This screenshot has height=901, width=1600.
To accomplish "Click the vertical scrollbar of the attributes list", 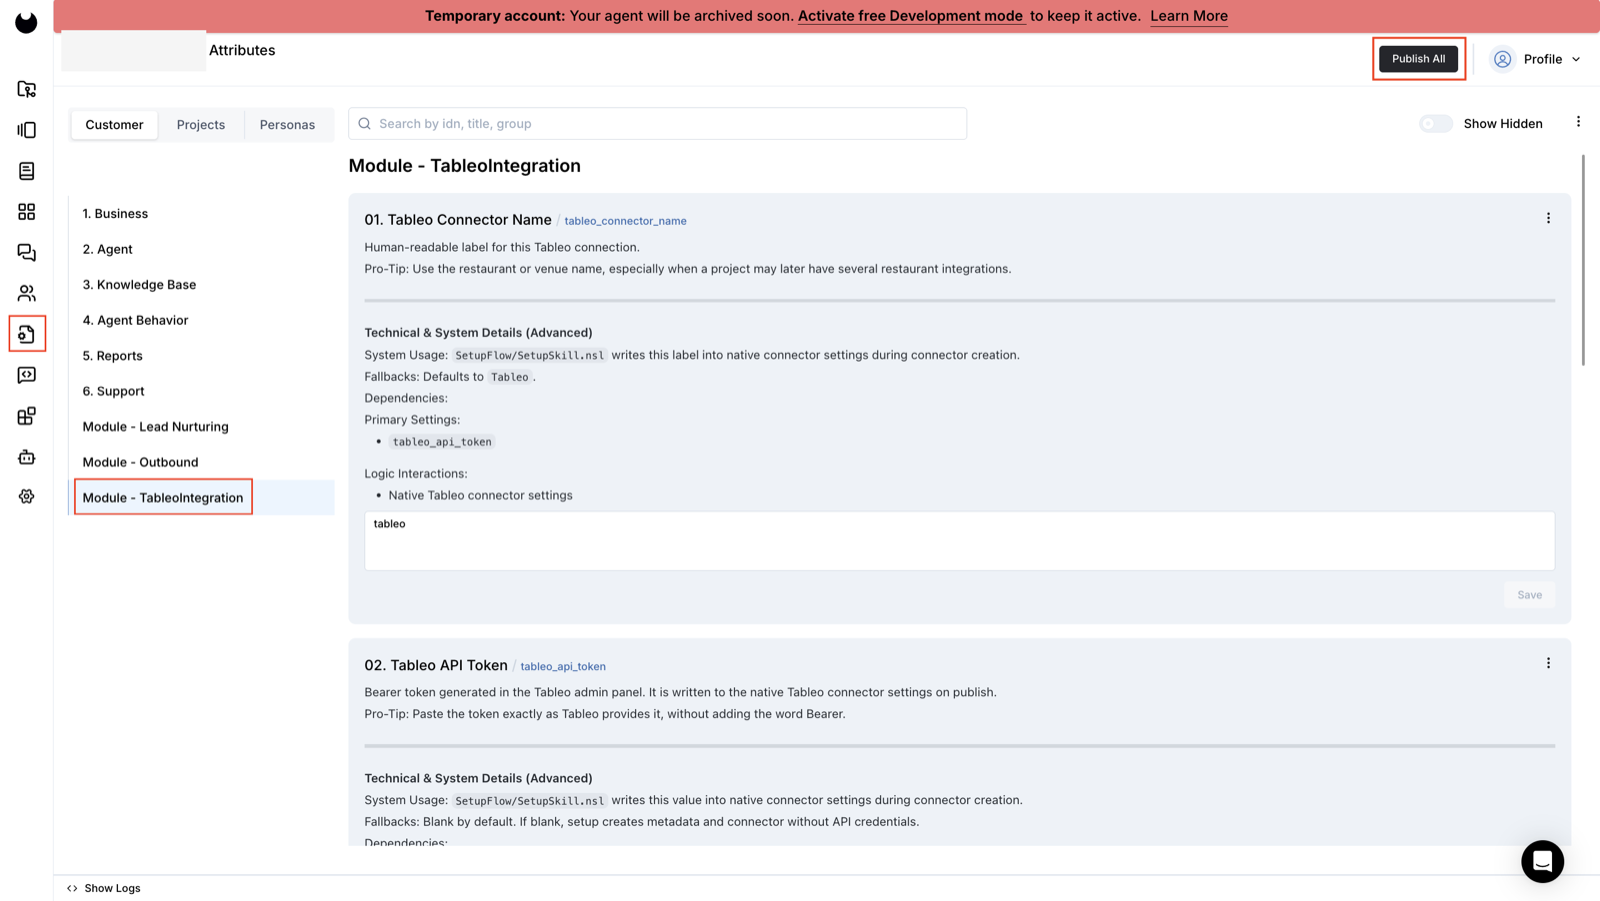I will (1582, 260).
